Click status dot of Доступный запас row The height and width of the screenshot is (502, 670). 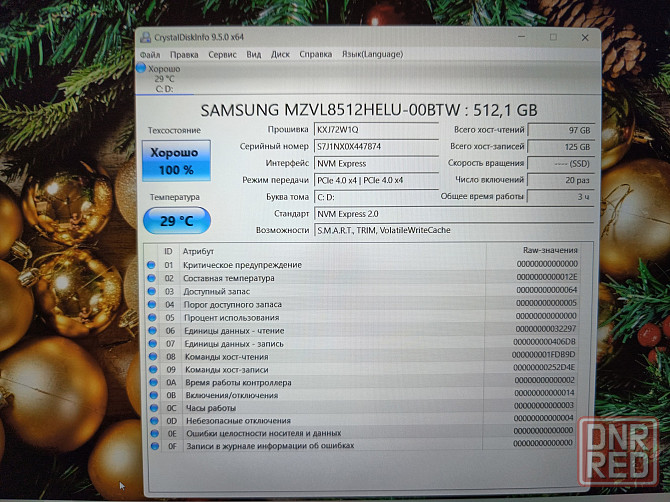pos(152,291)
